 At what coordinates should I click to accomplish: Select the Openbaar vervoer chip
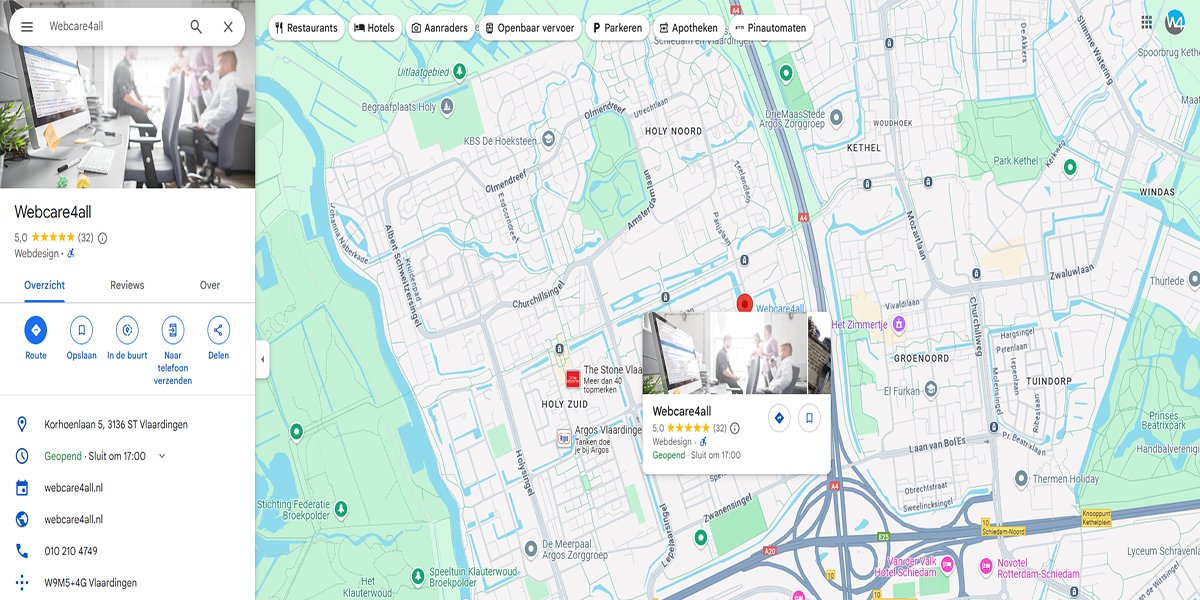[x=529, y=28]
